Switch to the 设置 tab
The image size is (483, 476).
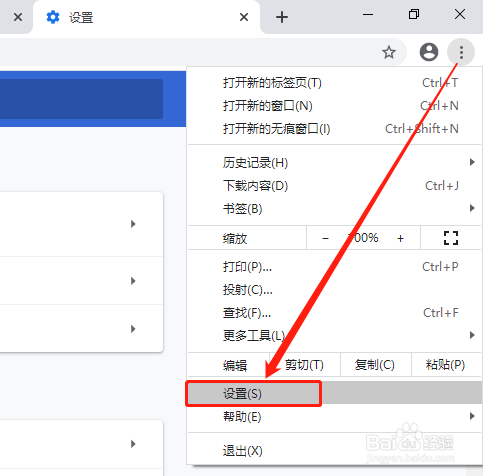point(147,17)
